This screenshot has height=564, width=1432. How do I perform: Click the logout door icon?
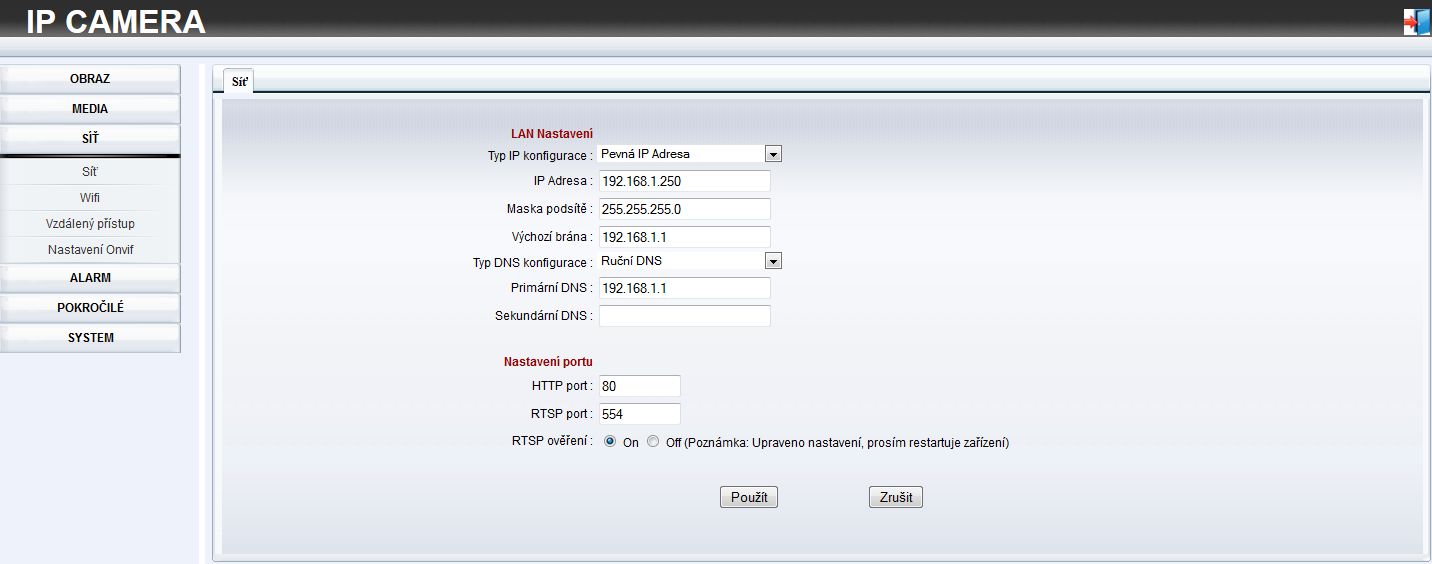(x=1417, y=22)
